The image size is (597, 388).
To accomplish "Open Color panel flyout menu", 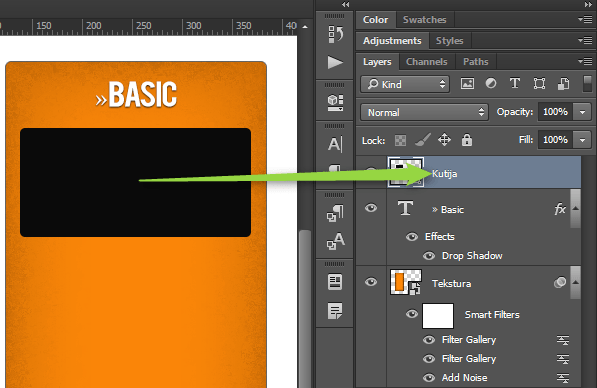I will point(585,19).
